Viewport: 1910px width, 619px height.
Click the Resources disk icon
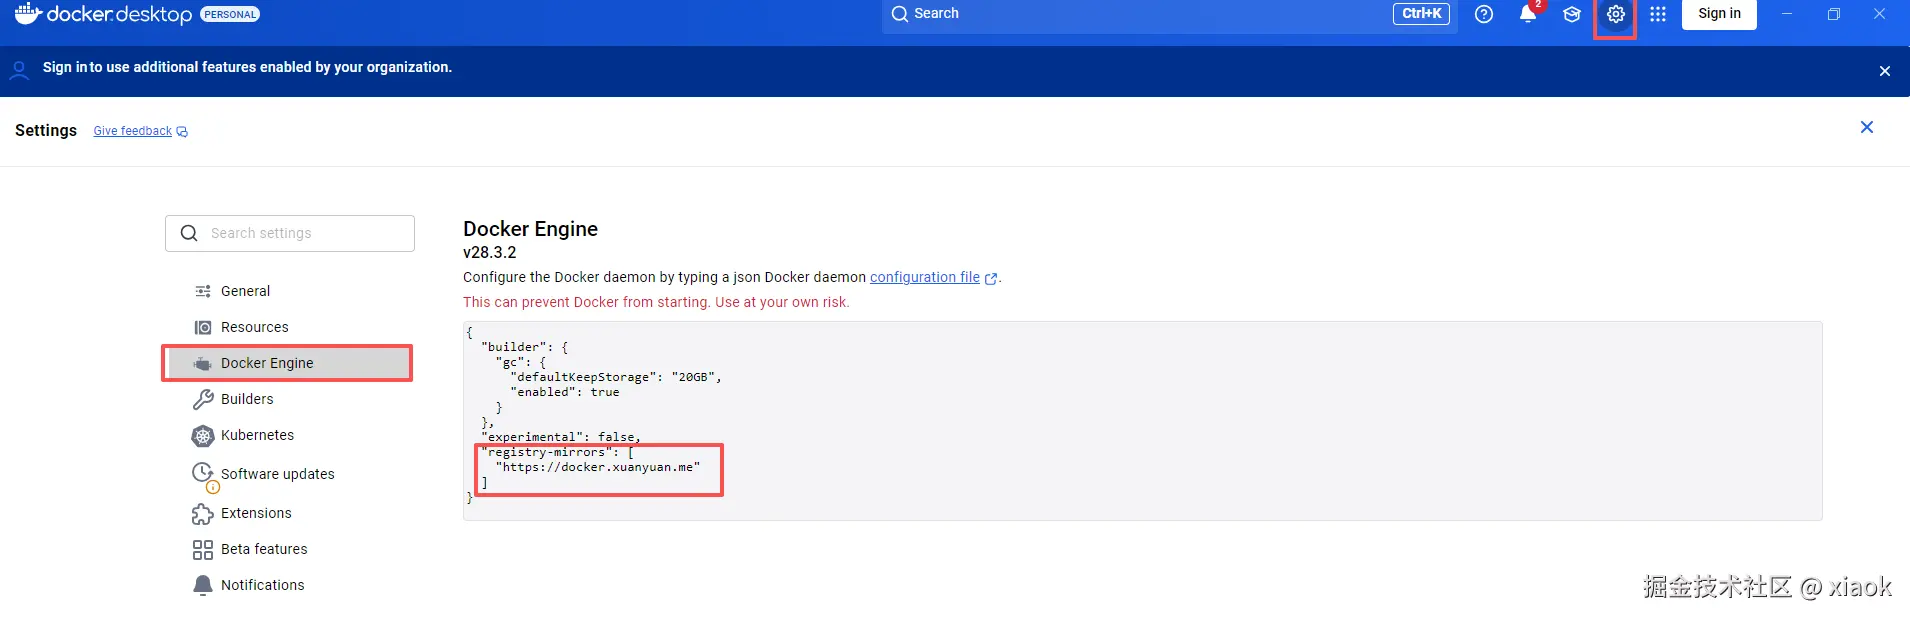[x=203, y=327]
